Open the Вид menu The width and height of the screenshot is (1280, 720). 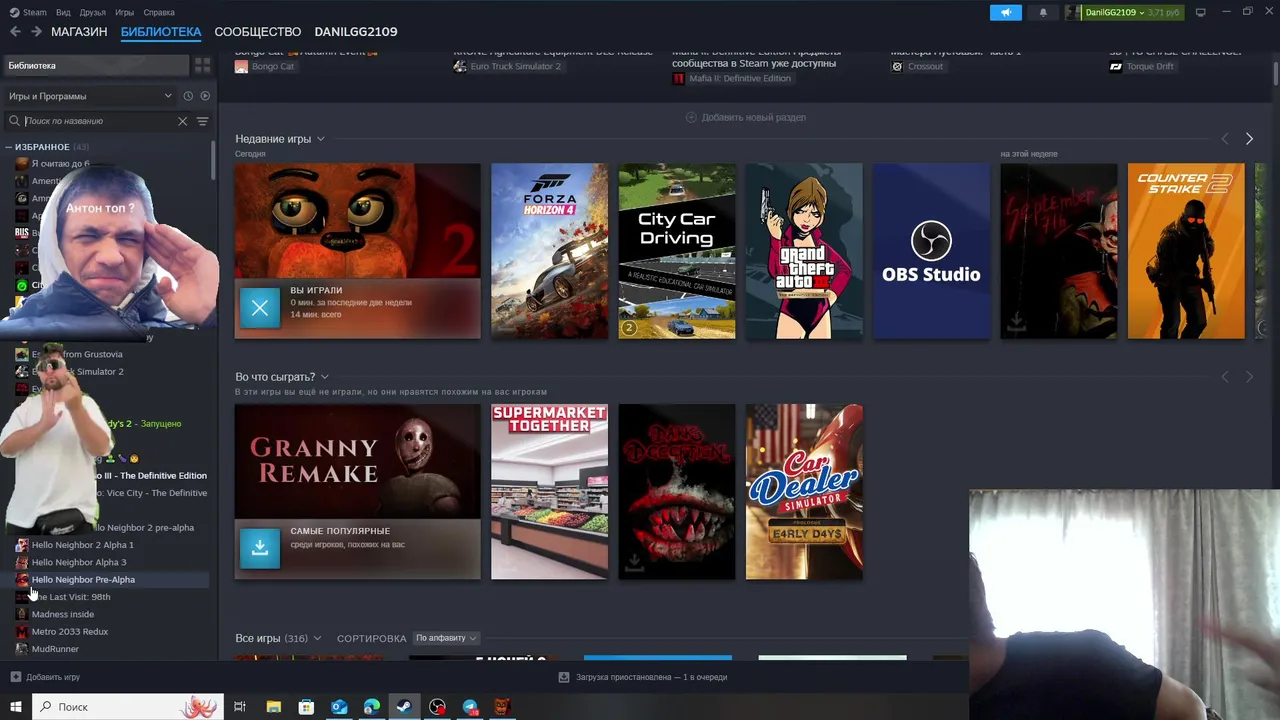63,12
